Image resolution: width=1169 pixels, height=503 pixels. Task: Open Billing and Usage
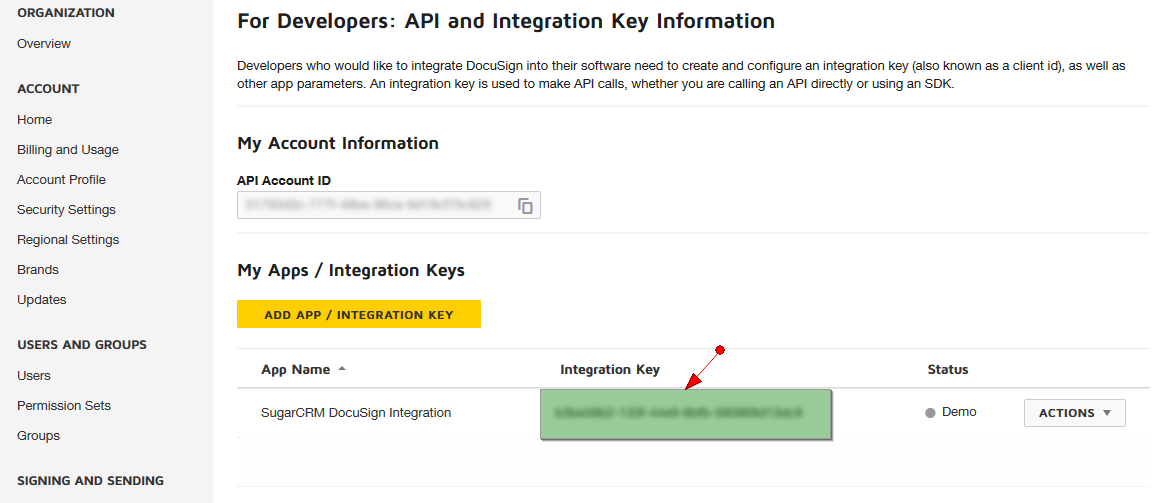[68, 150]
